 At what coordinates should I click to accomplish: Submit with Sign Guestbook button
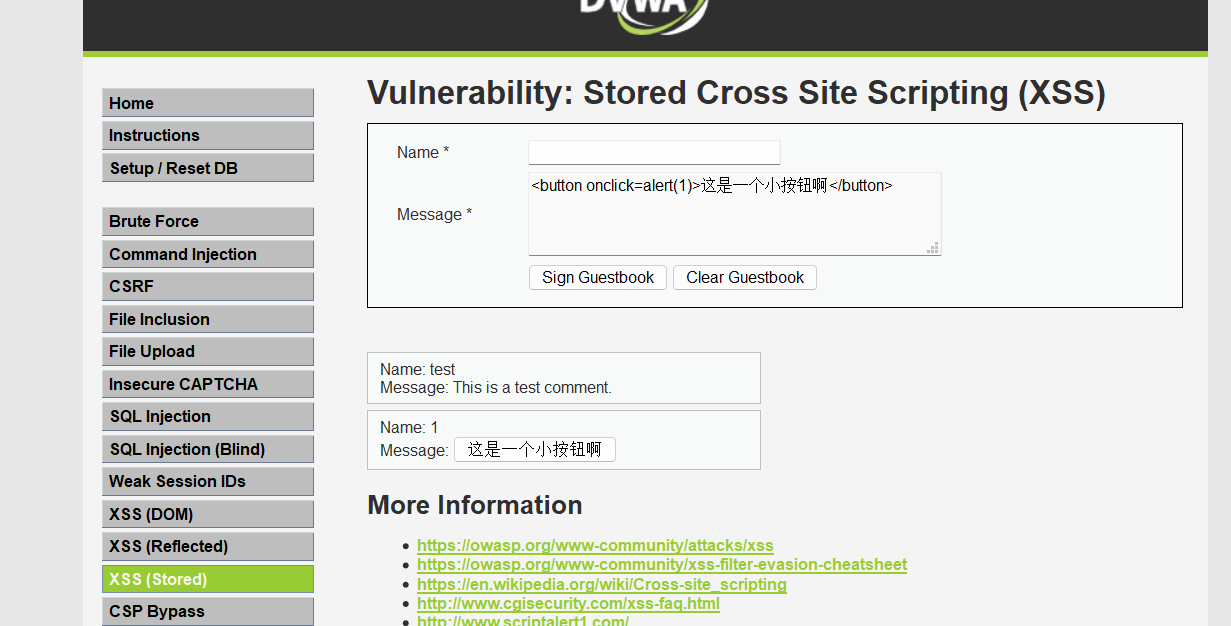coord(598,277)
